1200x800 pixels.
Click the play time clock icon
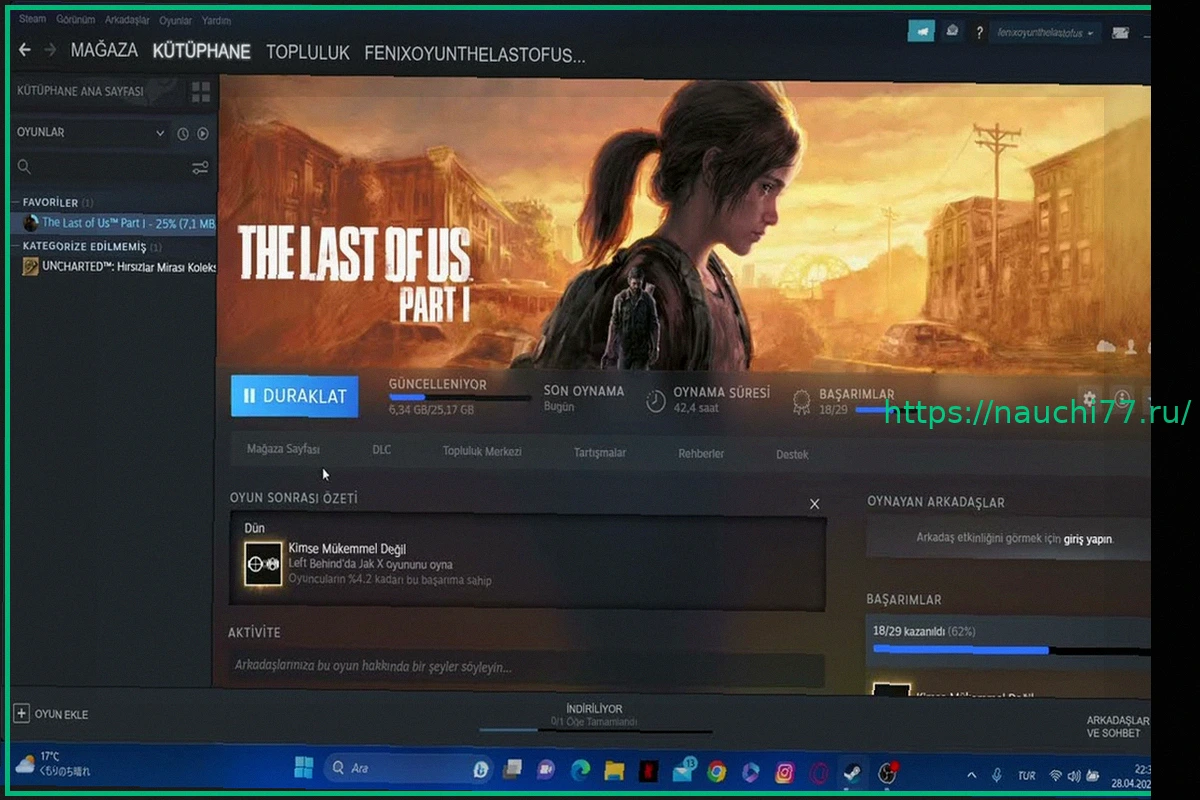click(x=655, y=400)
